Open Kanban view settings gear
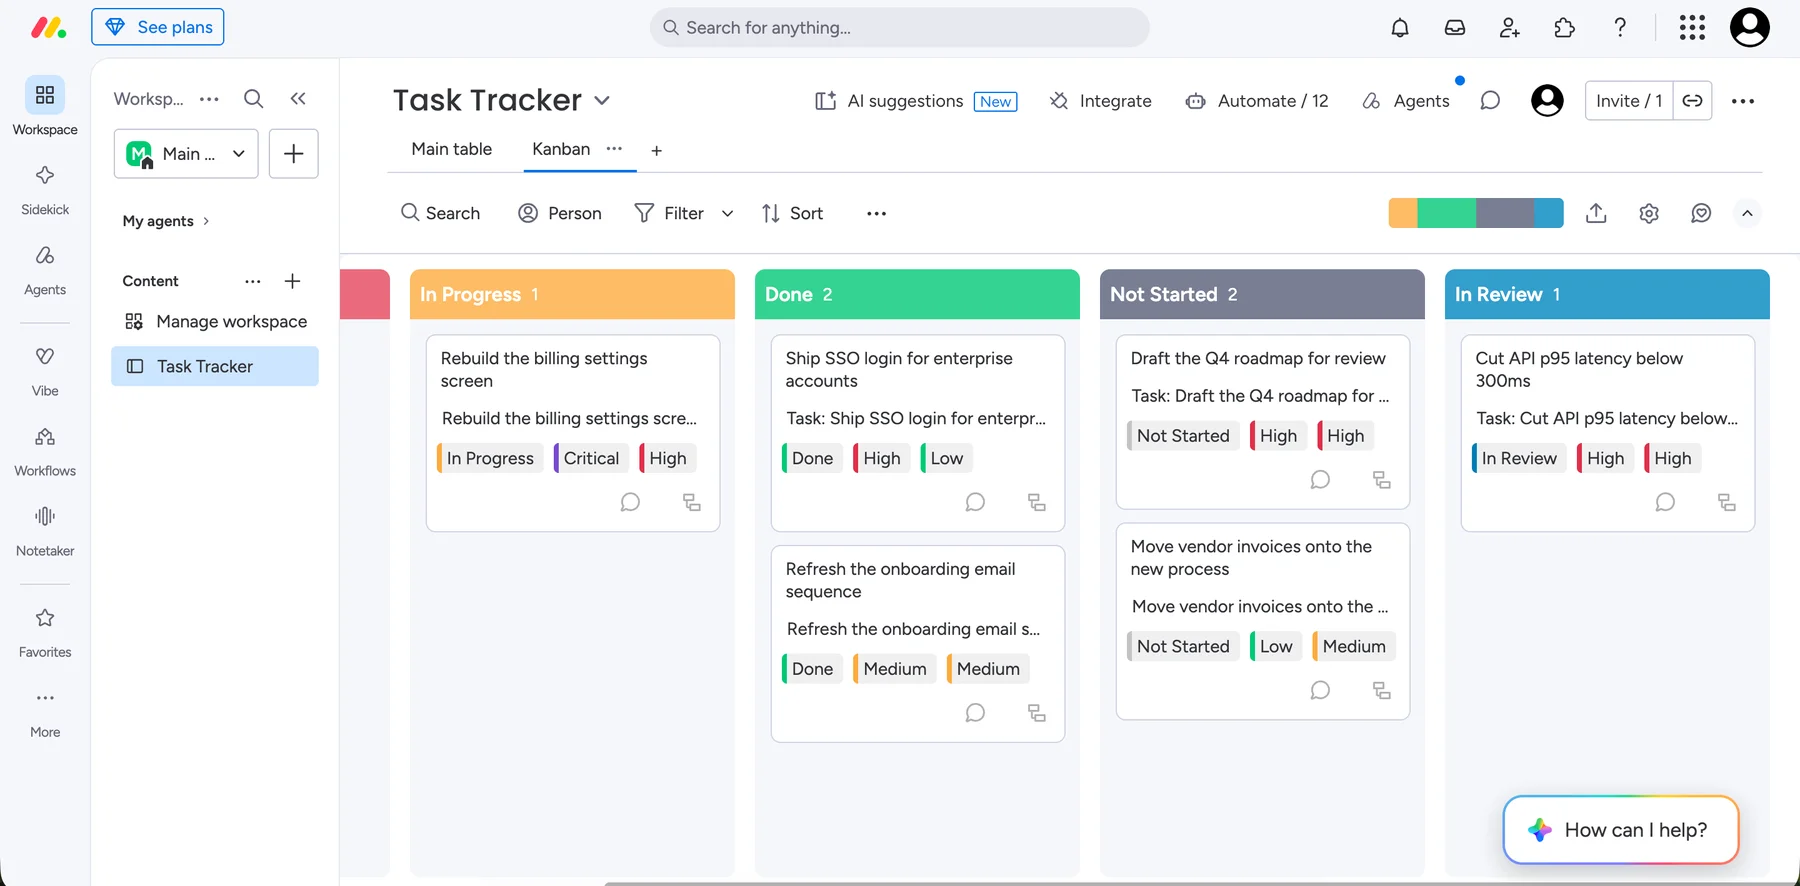This screenshot has height=886, width=1800. (x=1649, y=213)
